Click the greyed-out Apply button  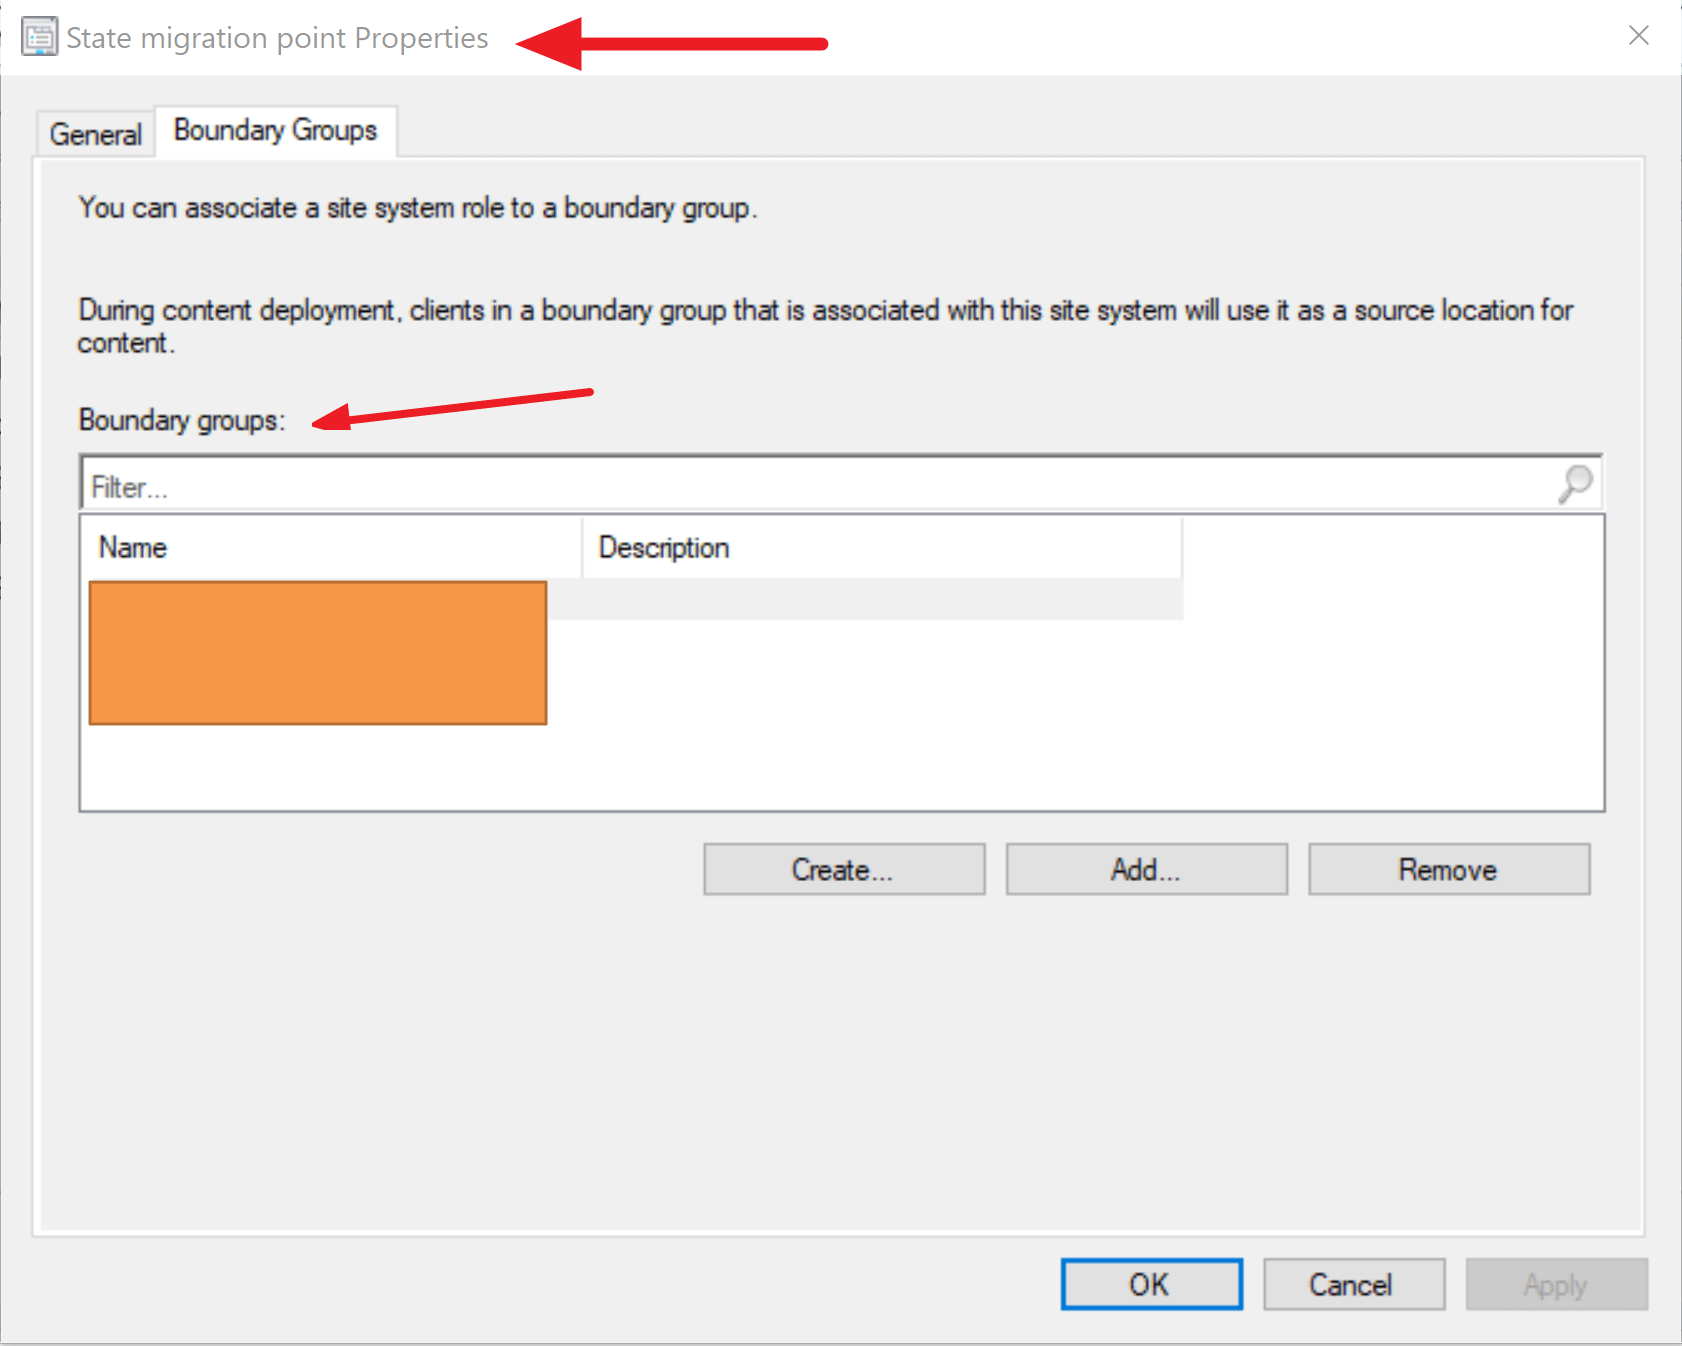[1555, 1284]
